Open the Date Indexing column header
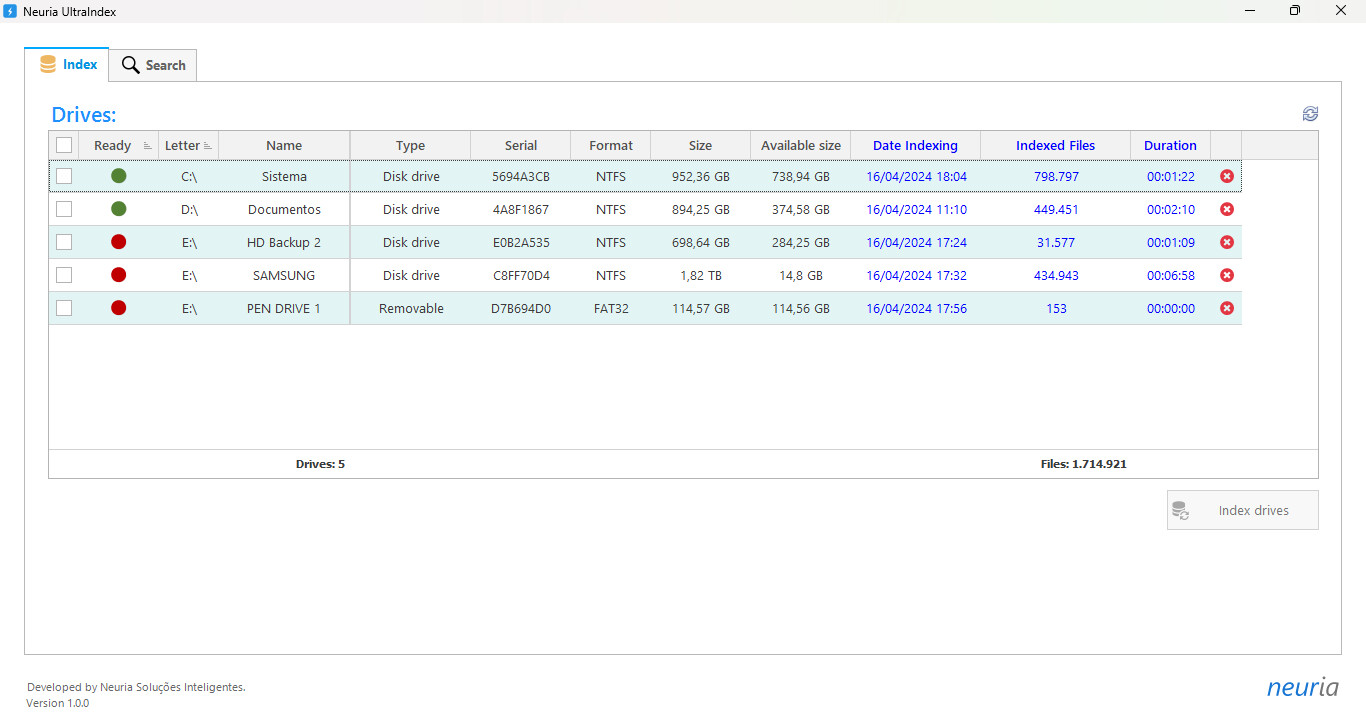The width and height of the screenshot is (1366, 720). pos(914,144)
